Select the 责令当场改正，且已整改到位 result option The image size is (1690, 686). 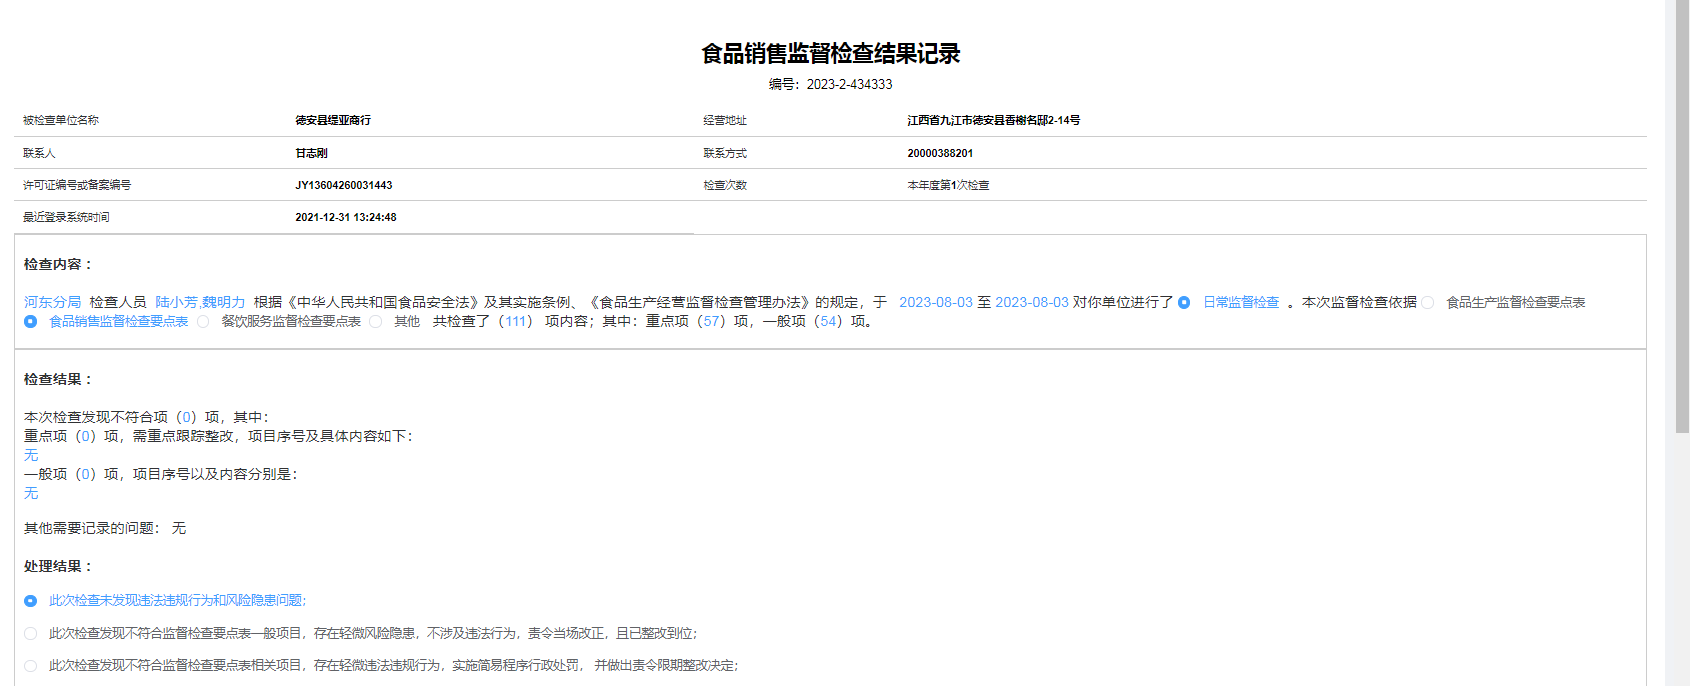[x=31, y=634]
